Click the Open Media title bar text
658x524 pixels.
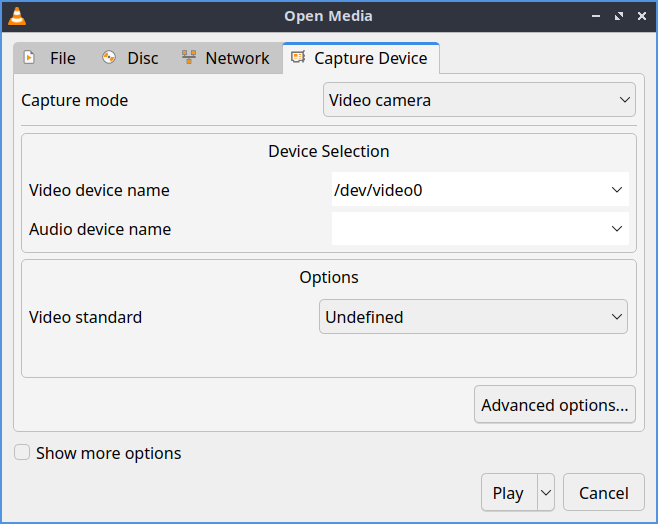[x=328, y=15]
